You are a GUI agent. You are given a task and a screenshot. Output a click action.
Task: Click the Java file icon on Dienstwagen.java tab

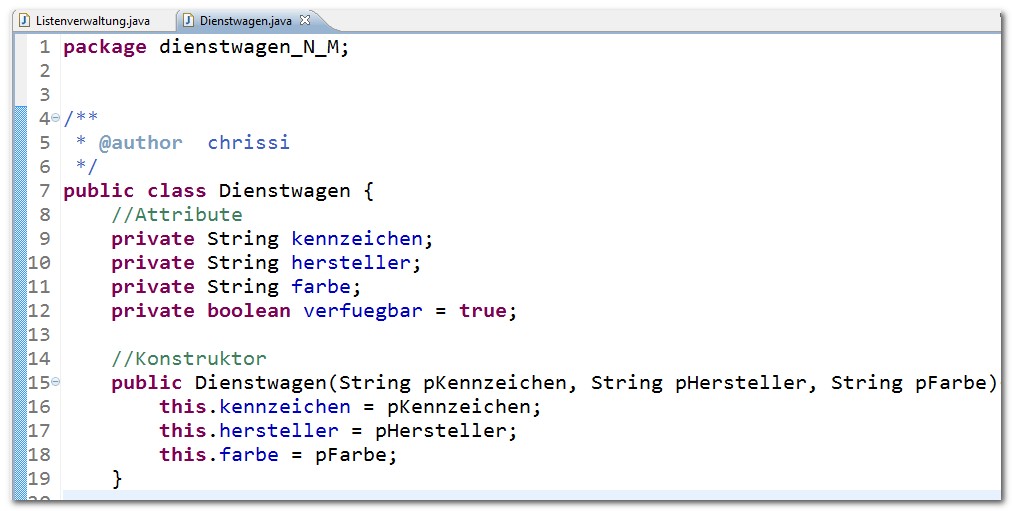coord(188,21)
